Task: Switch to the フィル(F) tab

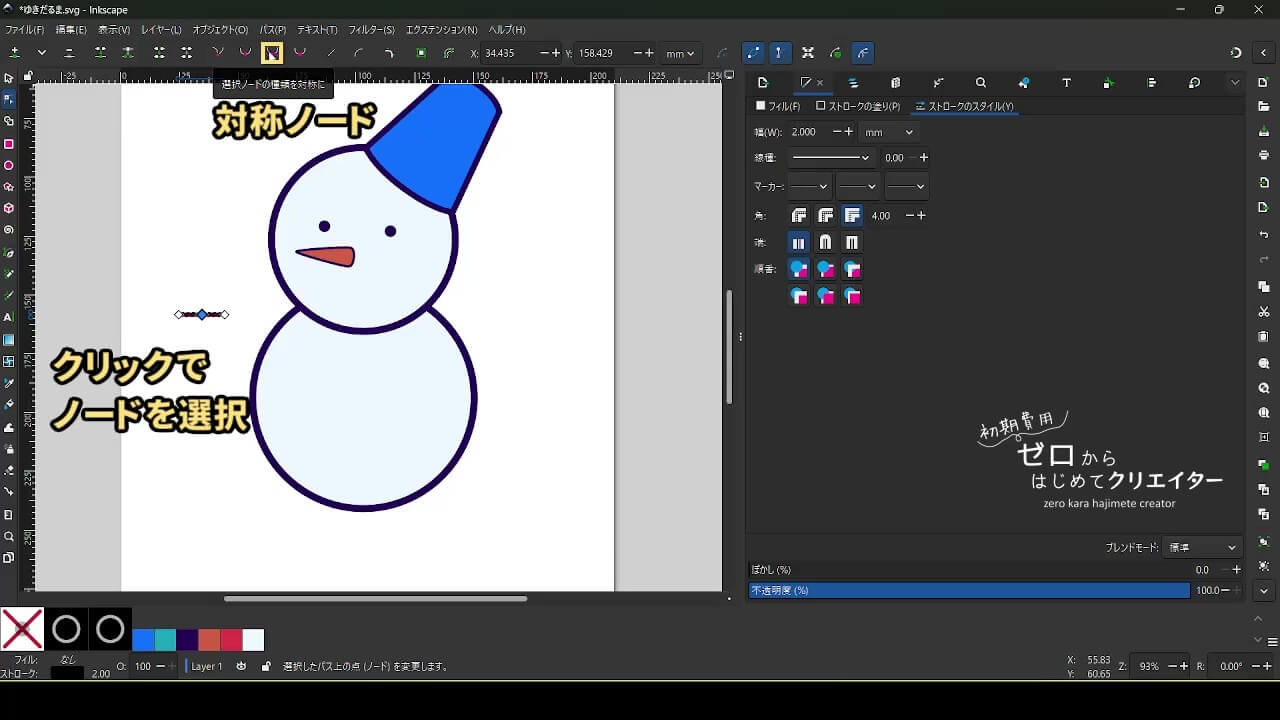Action: coord(778,106)
